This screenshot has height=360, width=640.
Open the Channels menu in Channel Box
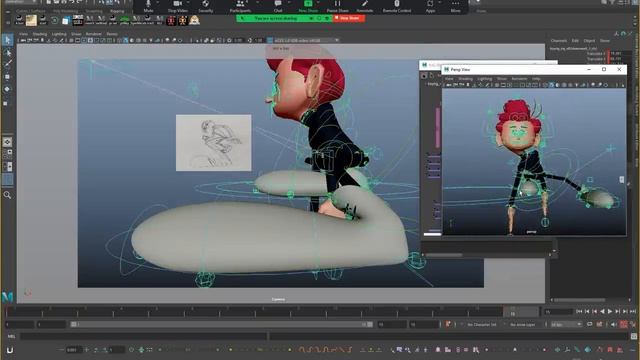tap(559, 41)
